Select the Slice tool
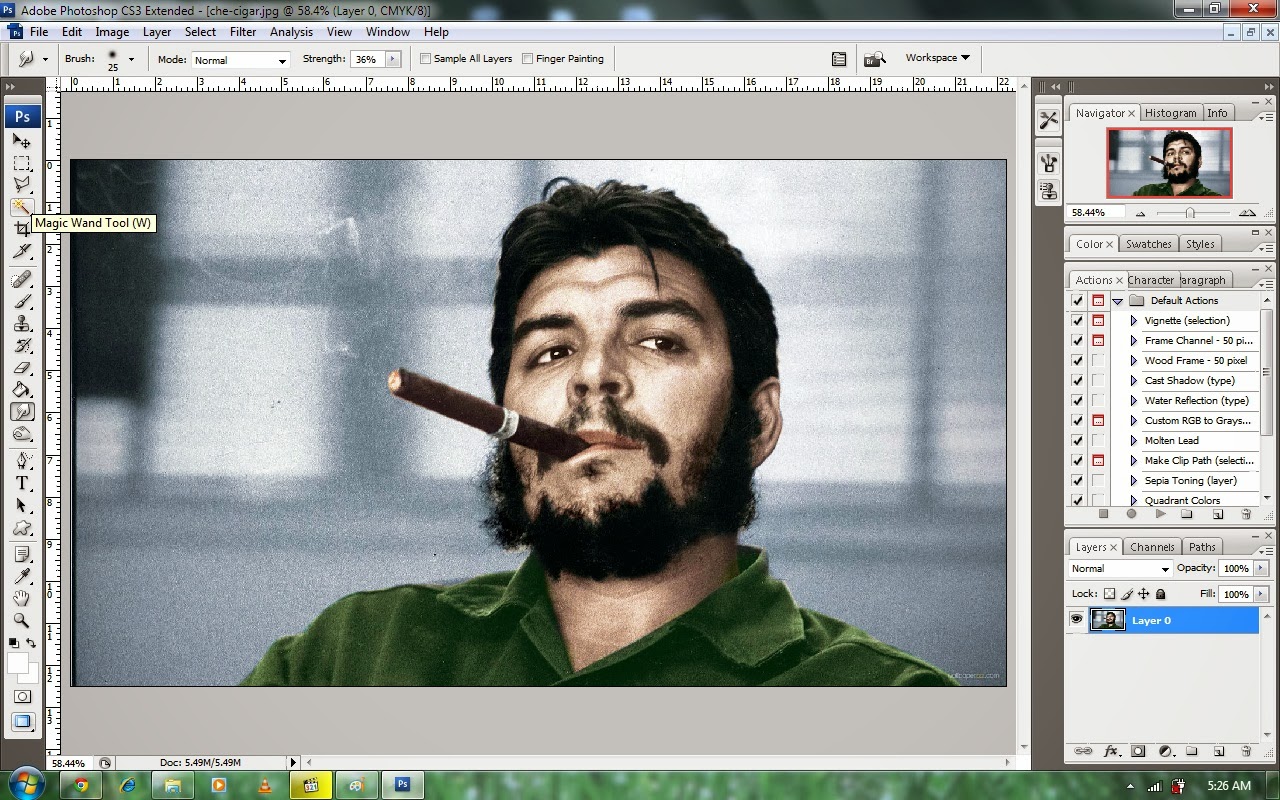The width and height of the screenshot is (1280, 800). [22, 251]
